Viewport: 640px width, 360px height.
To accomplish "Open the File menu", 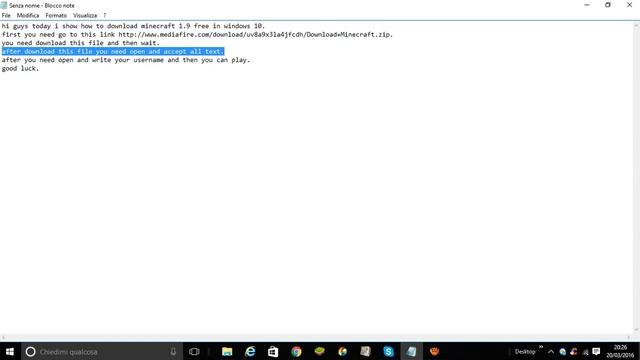I will 6,15.
